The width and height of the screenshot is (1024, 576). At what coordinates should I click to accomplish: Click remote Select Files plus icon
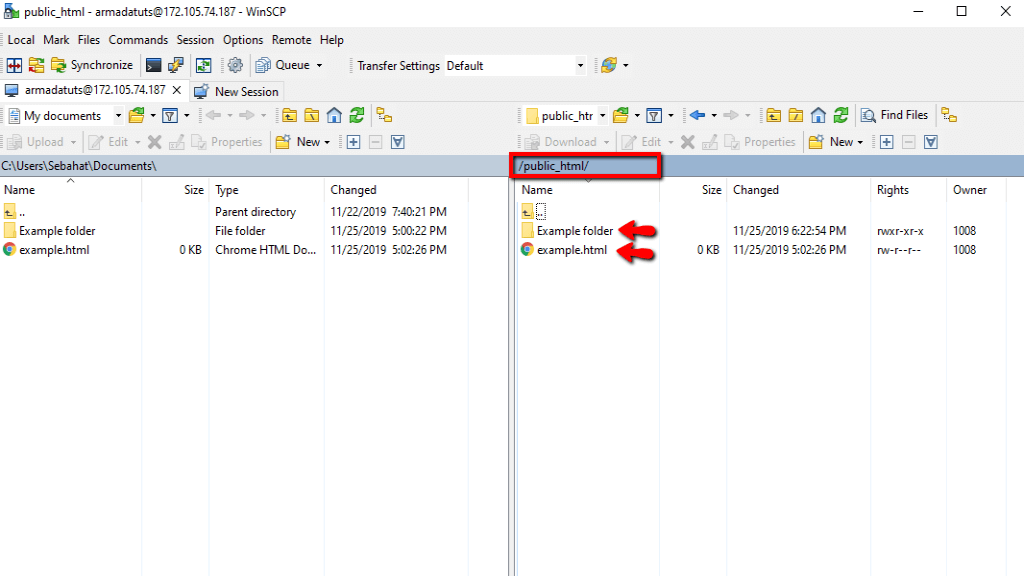[886, 142]
